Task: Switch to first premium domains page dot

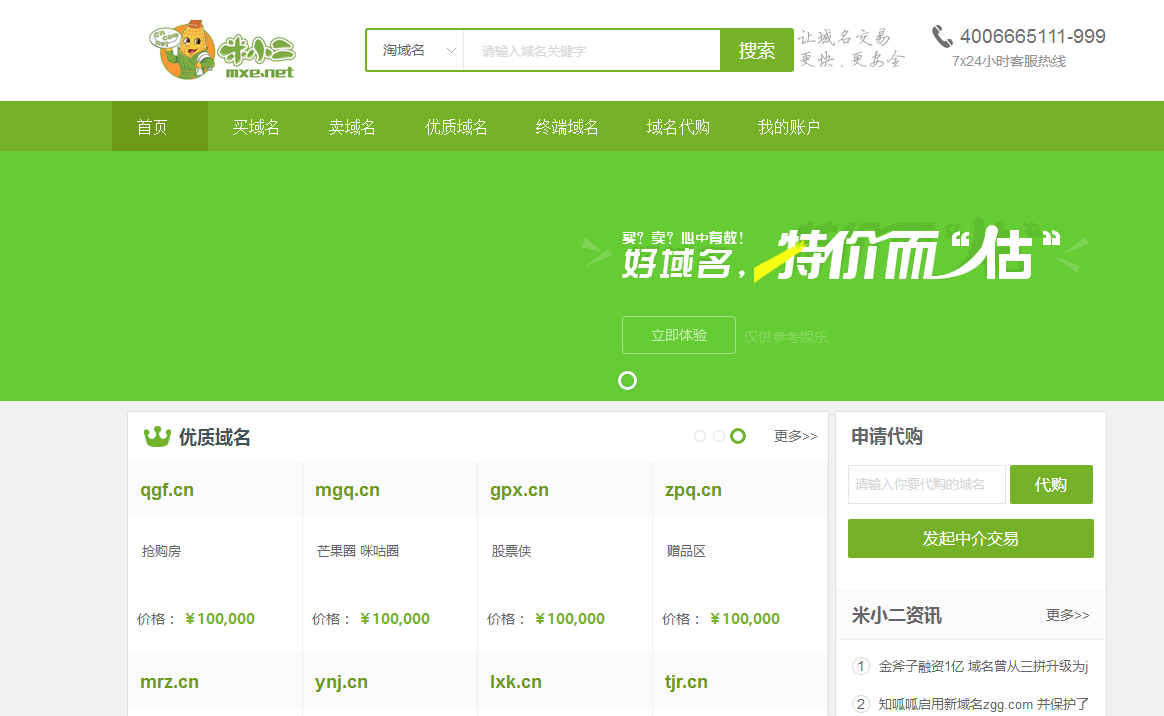Action: 700,436
